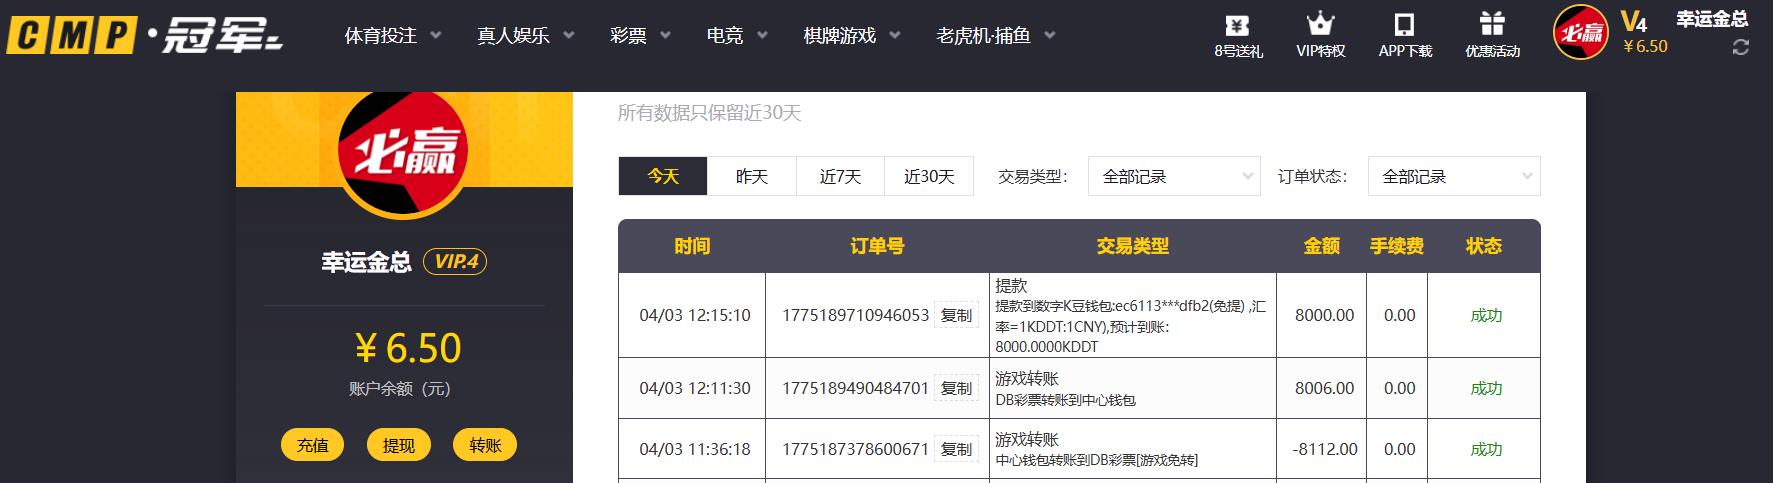Click the VIP.4 badge next to username
The width and height of the screenshot is (1773, 483).
click(x=455, y=262)
